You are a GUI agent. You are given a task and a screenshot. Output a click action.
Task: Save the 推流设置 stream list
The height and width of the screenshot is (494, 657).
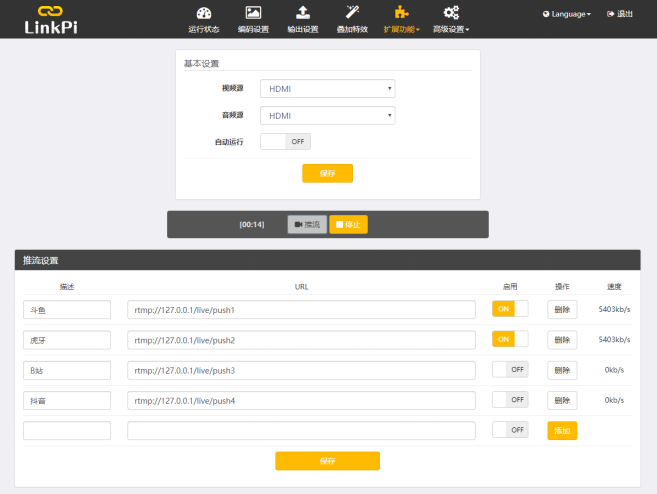pyautogui.click(x=328, y=461)
